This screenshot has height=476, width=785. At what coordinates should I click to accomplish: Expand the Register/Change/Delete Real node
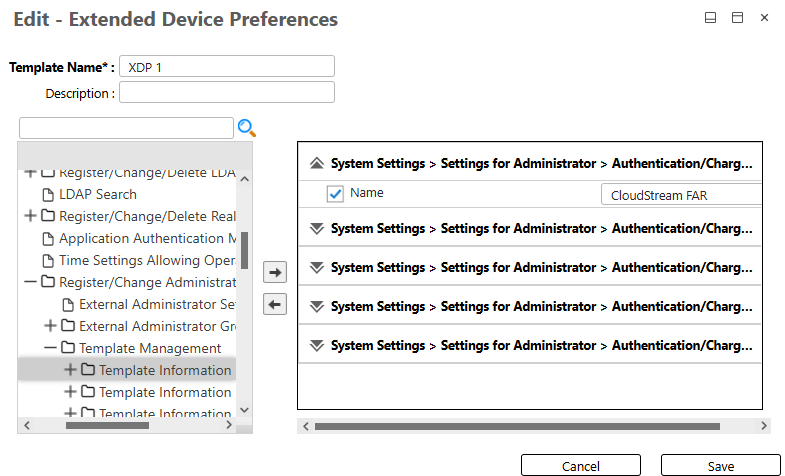click(x=30, y=216)
